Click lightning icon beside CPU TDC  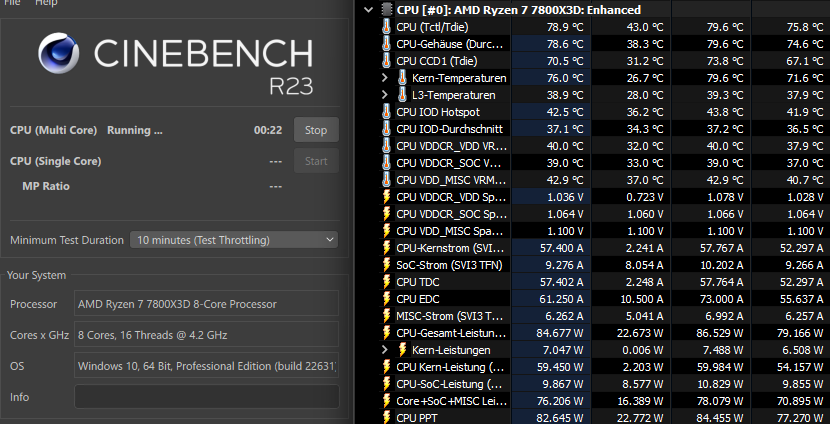[386, 282]
